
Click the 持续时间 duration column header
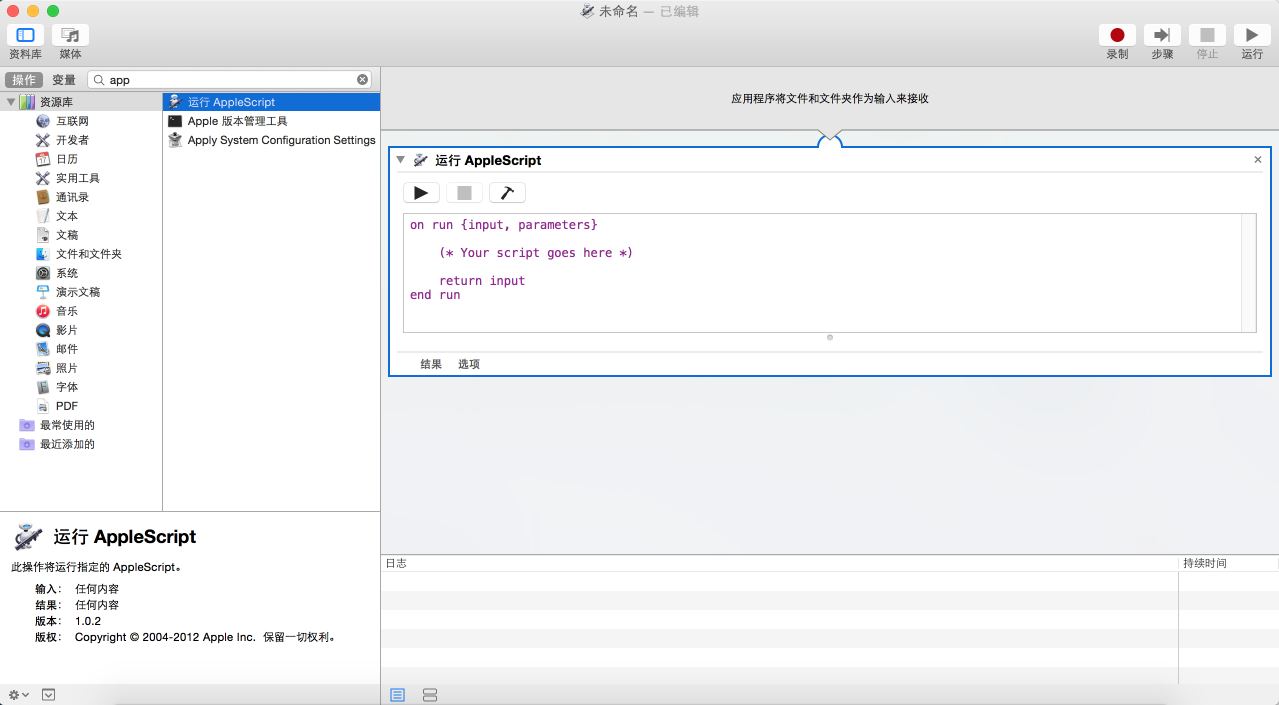1228,563
